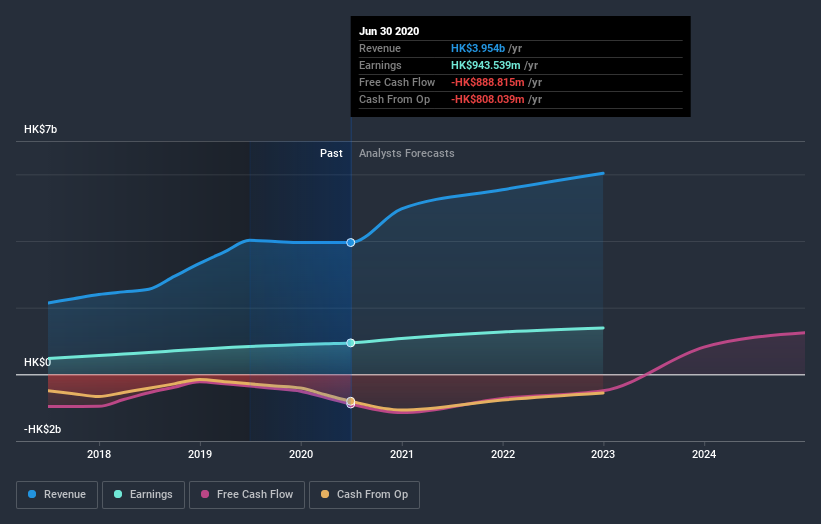Toggle the Earnings legend button
The image size is (821, 524).
tap(143, 495)
